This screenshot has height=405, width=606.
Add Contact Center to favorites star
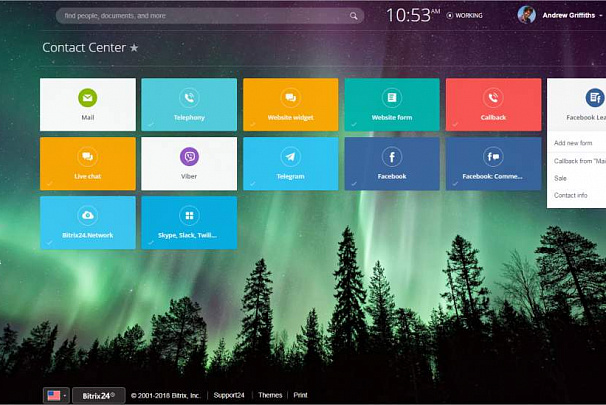coord(134,48)
